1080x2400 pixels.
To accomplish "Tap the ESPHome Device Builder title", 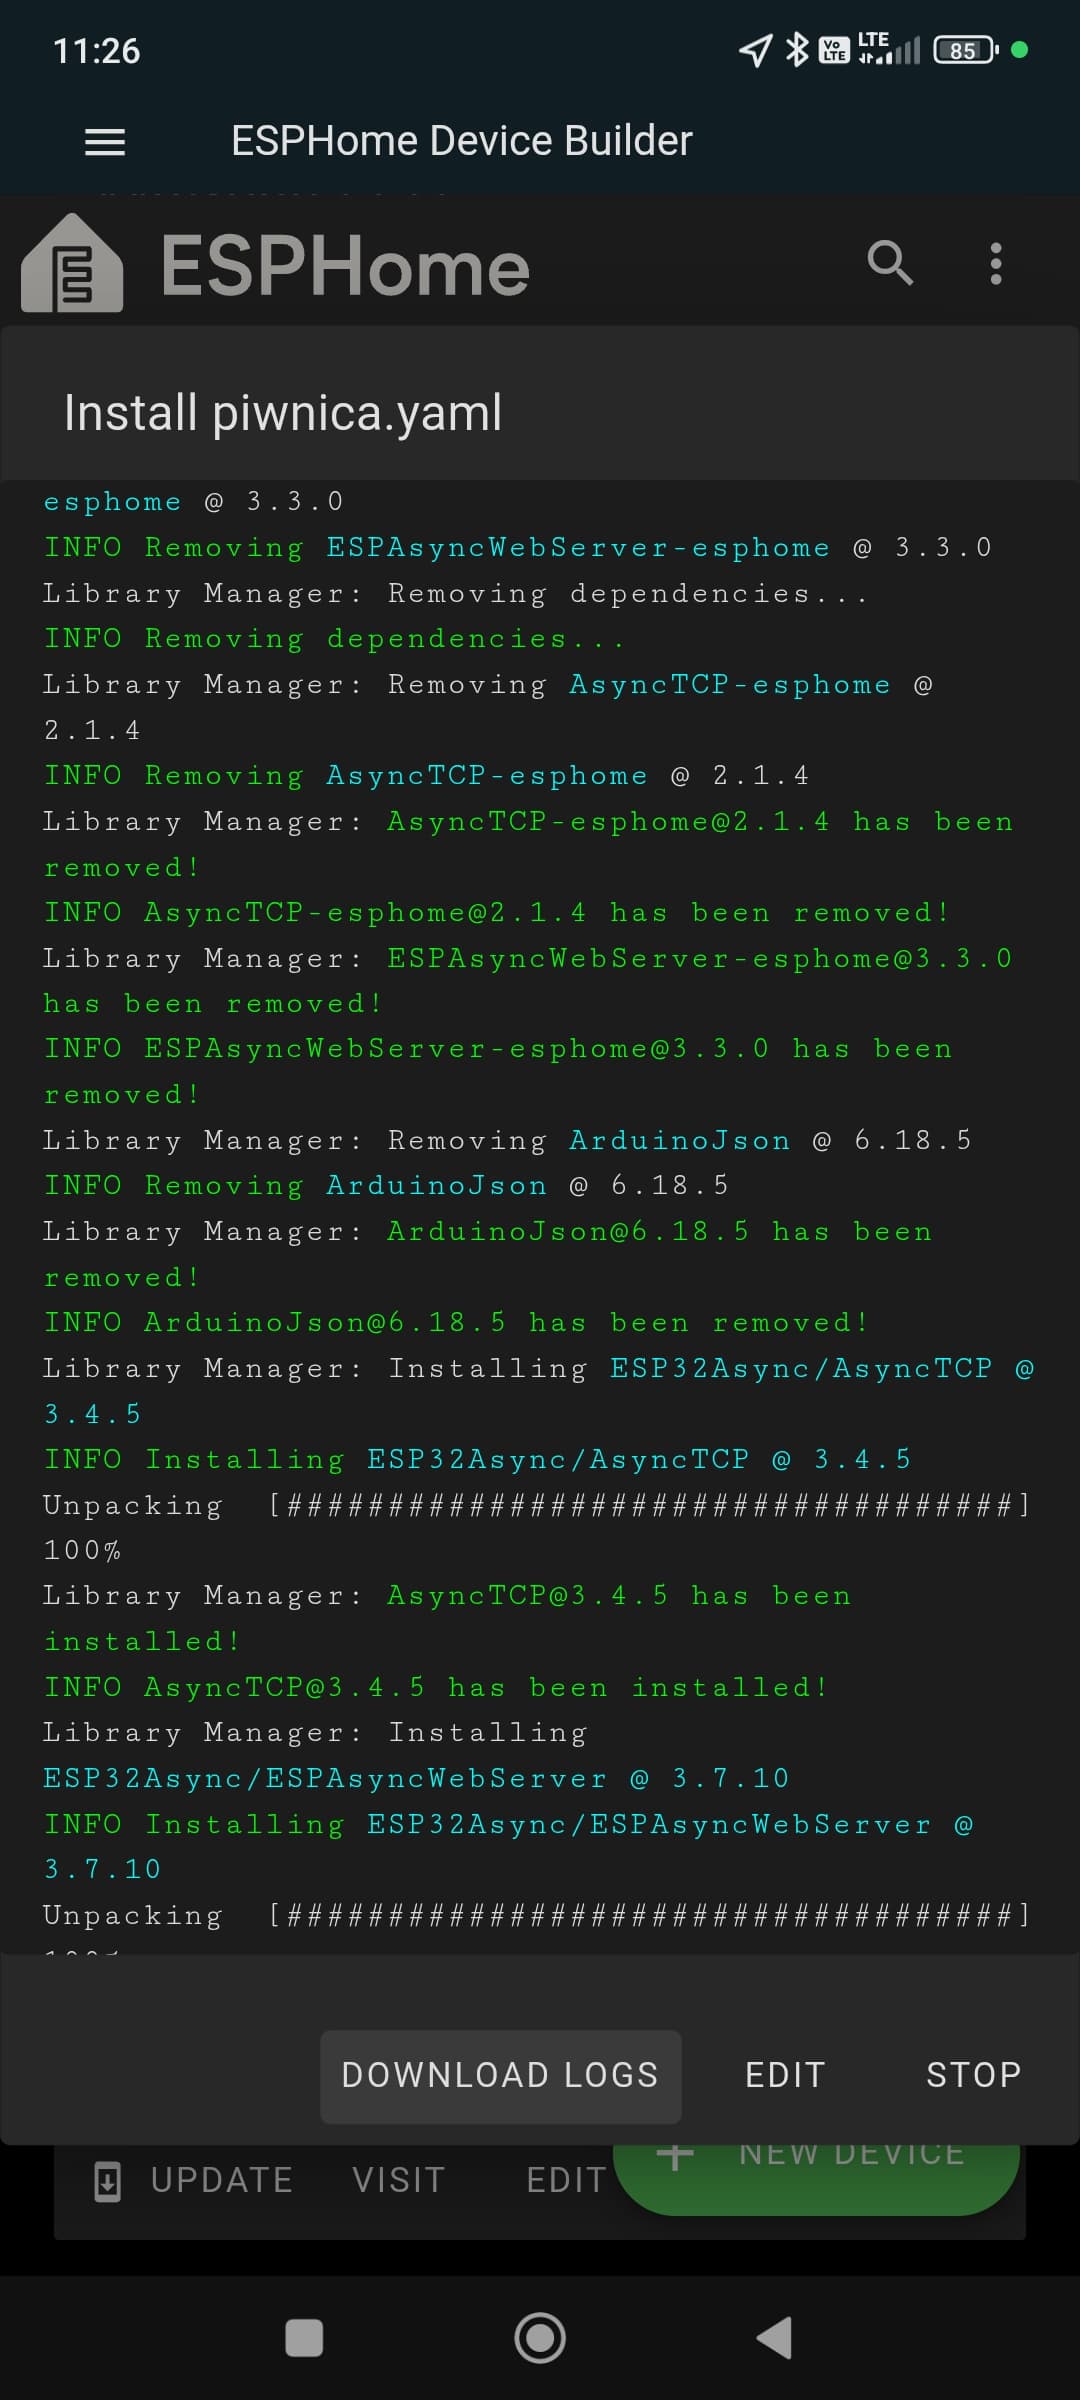I will (462, 141).
